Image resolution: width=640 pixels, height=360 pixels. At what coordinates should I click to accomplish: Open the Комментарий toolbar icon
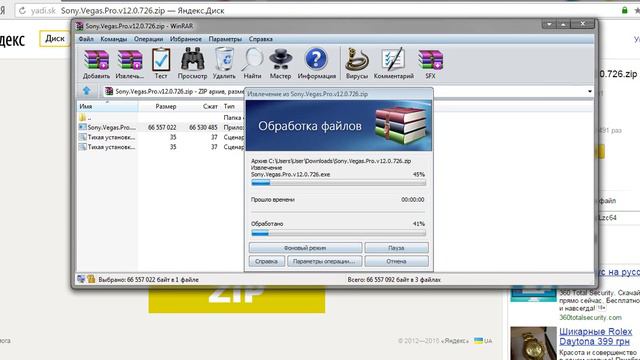[393, 64]
